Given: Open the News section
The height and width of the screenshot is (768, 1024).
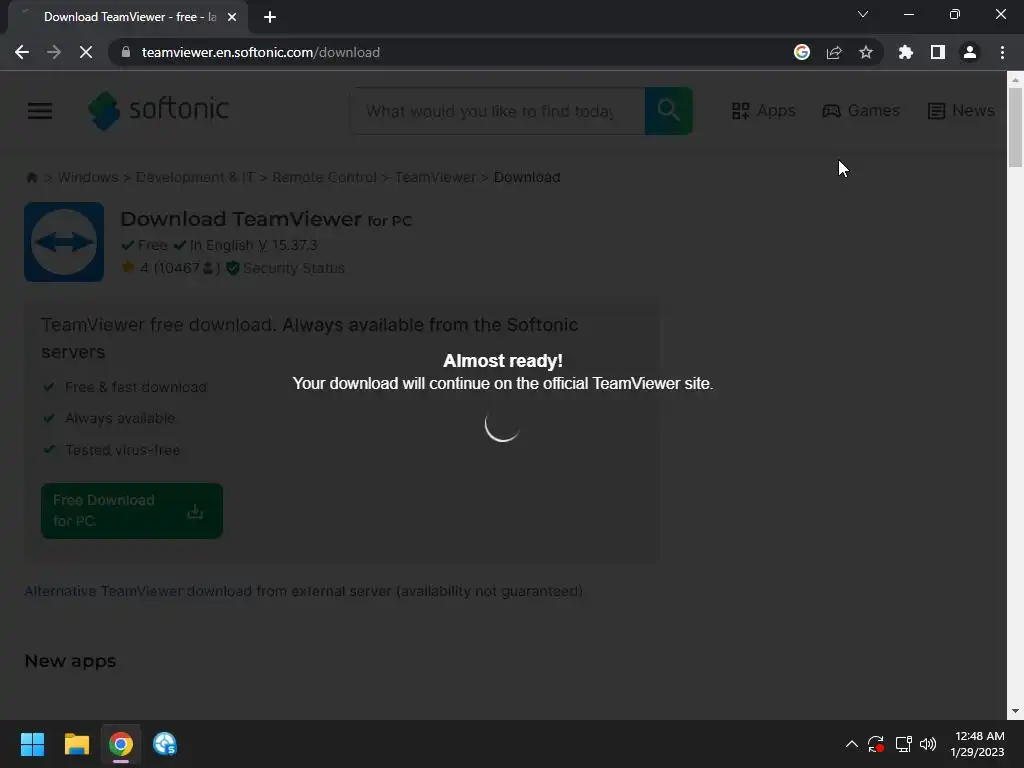Looking at the screenshot, I should (x=961, y=110).
